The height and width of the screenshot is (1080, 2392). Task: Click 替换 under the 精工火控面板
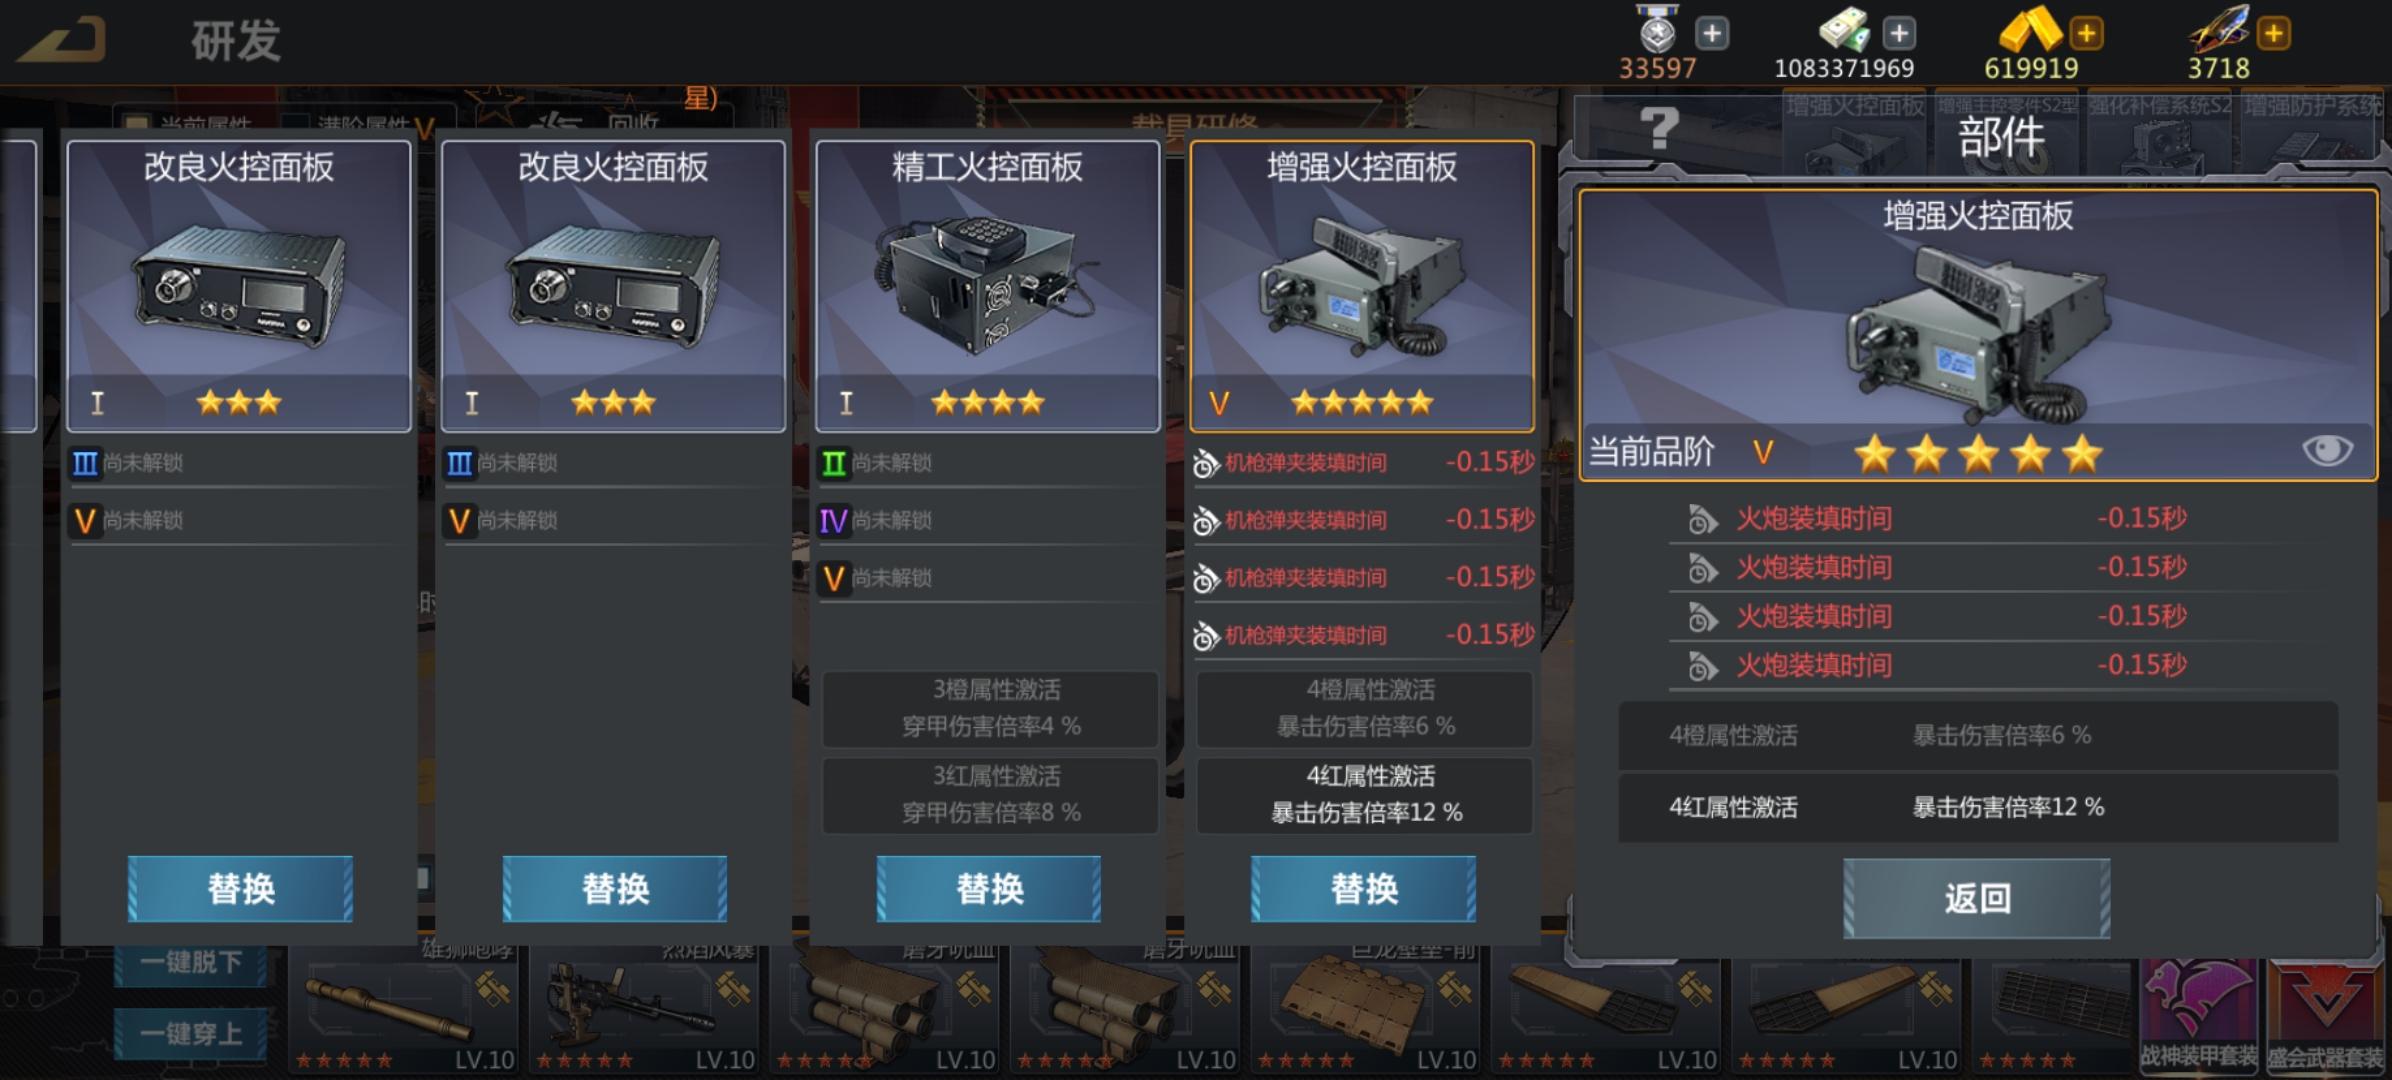[x=989, y=888]
